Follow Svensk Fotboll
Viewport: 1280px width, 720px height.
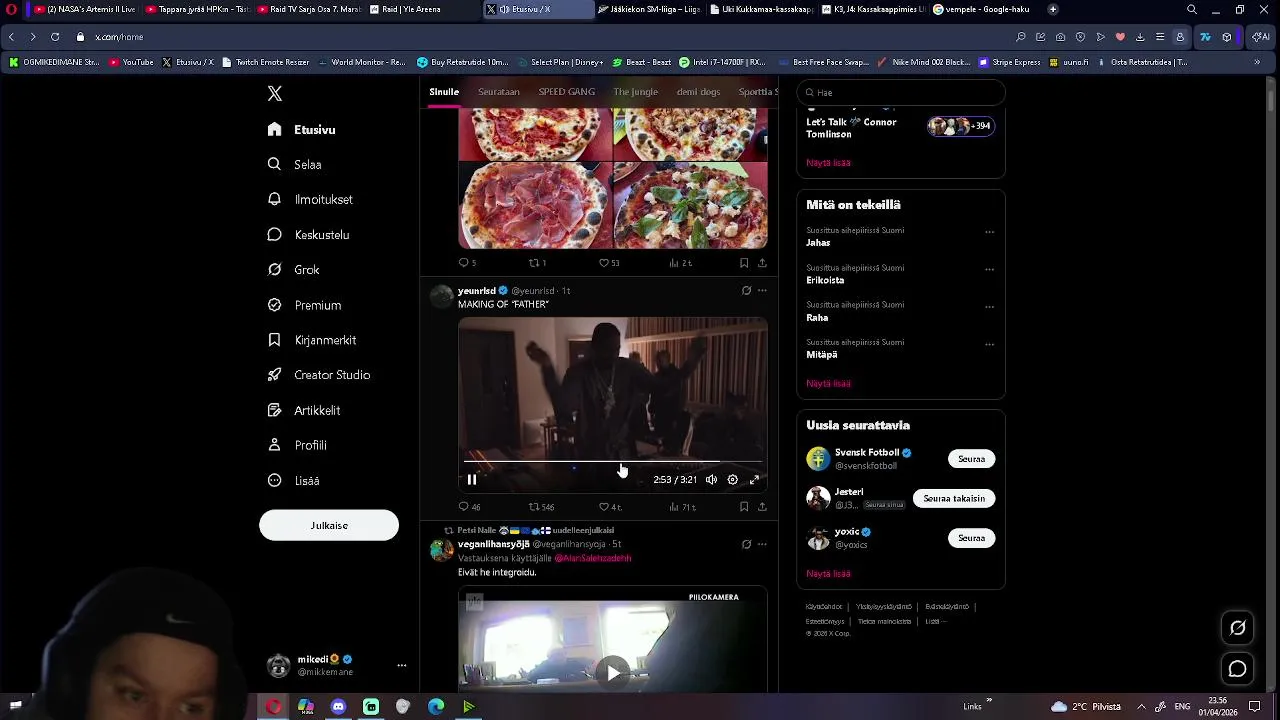(x=971, y=459)
